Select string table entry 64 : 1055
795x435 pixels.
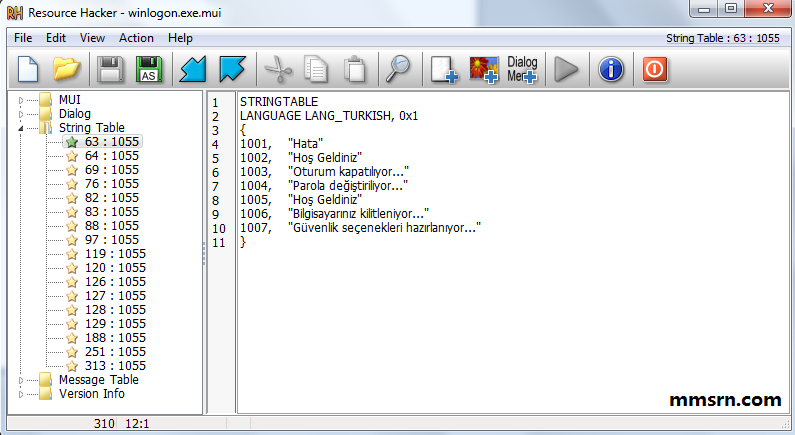tap(112, 156)
